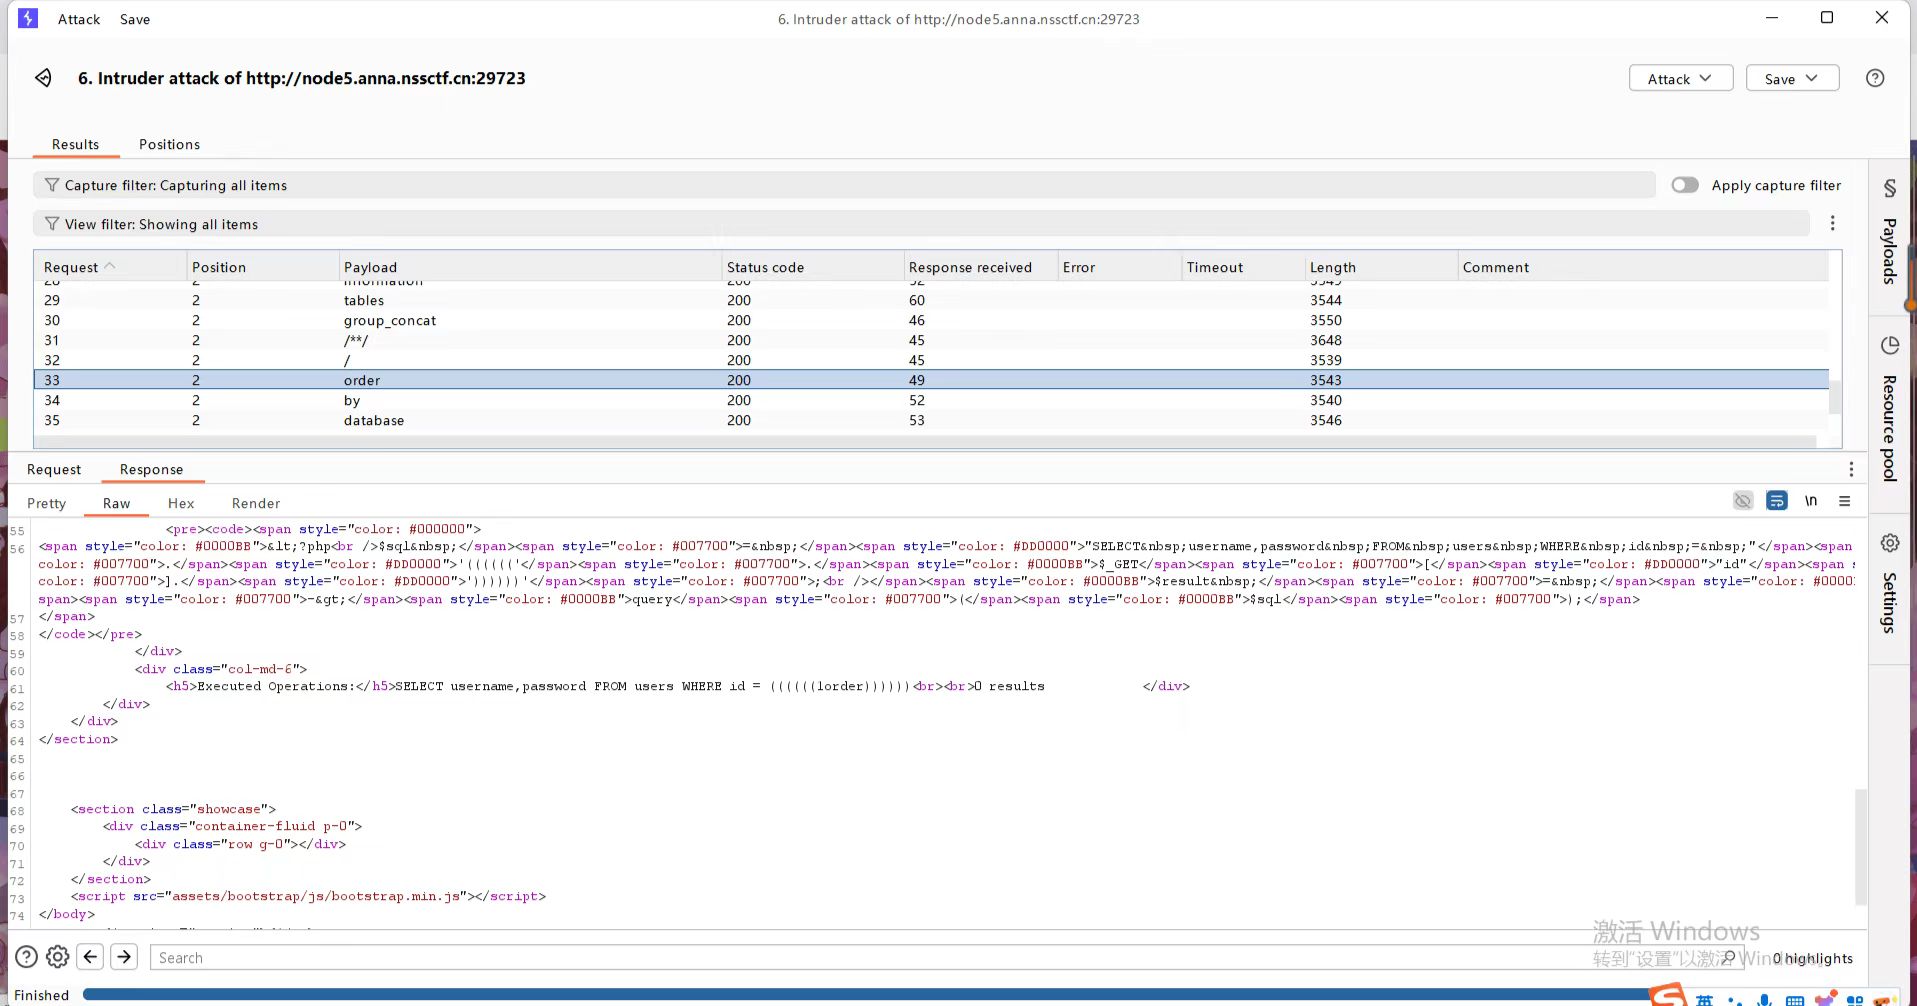Switch to the Render view tab
This screenshot has height=1006, width=1917.
pos(256,503)
